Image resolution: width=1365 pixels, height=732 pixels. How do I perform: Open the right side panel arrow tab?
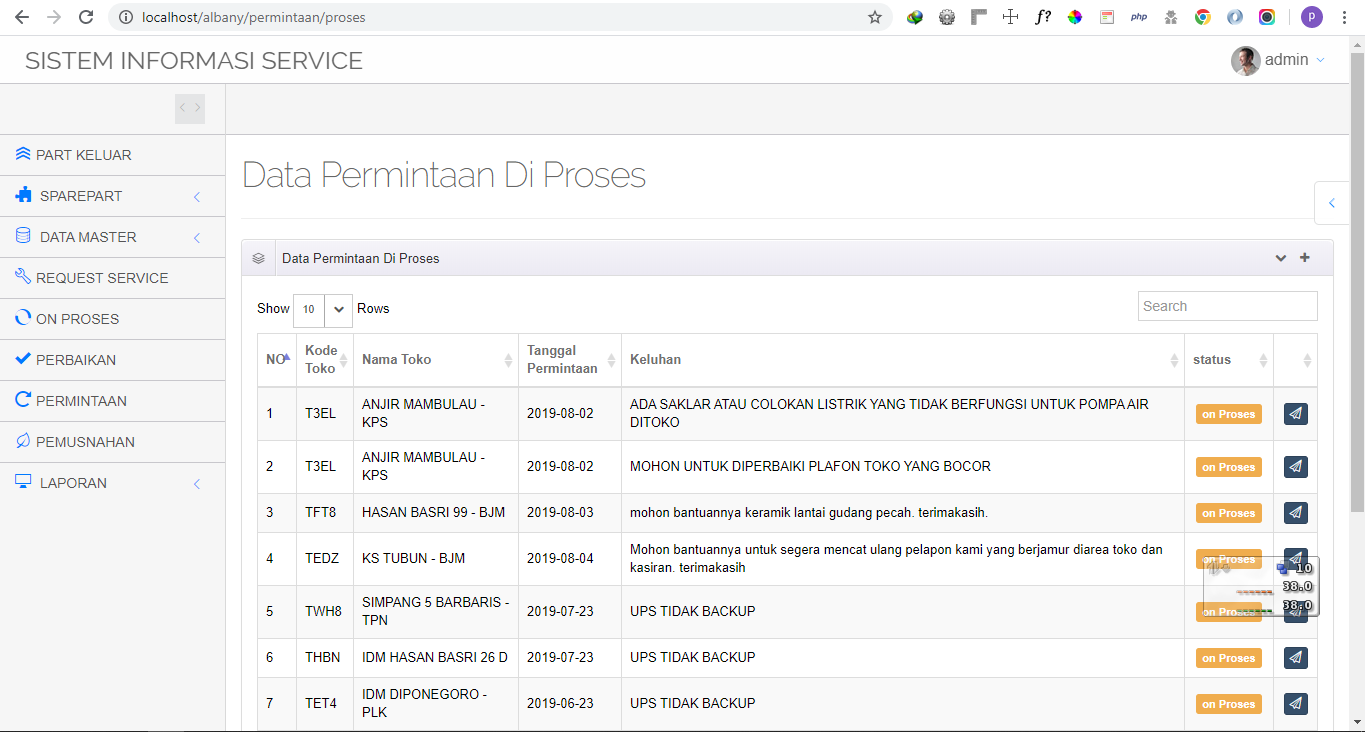coord(1331,203)
